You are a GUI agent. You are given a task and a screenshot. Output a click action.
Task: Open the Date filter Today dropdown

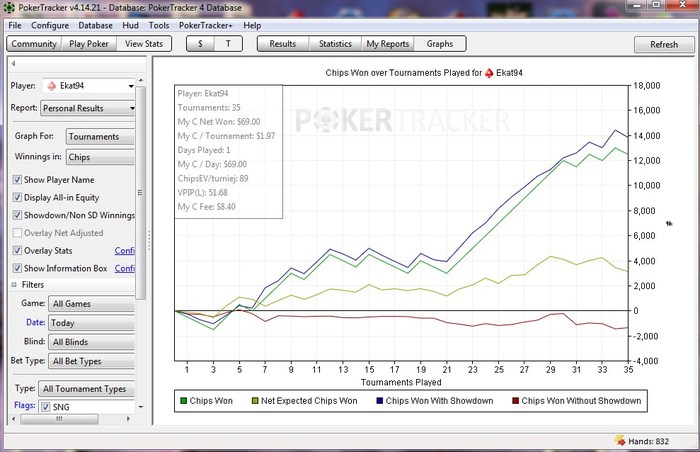click(x=92, y=322)
